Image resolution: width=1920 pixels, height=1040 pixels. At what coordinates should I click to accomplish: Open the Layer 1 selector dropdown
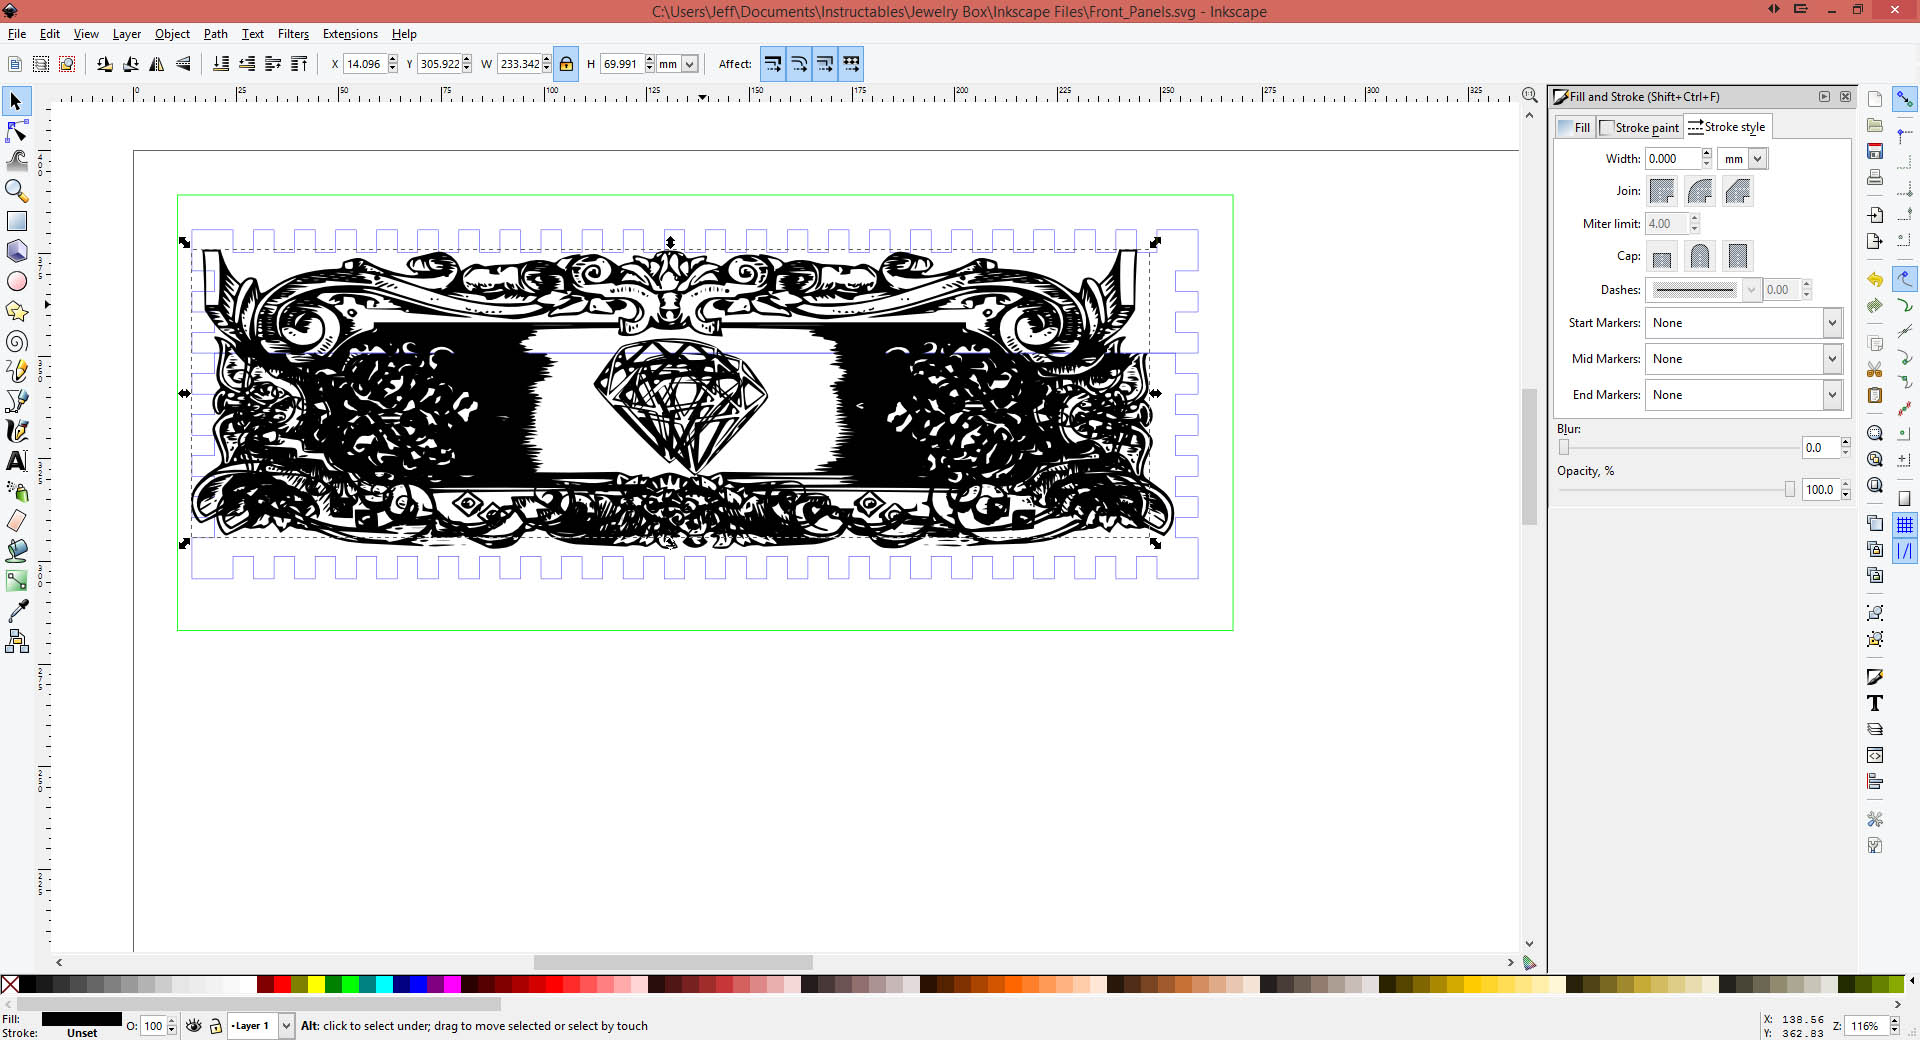tap(261, 1026)
